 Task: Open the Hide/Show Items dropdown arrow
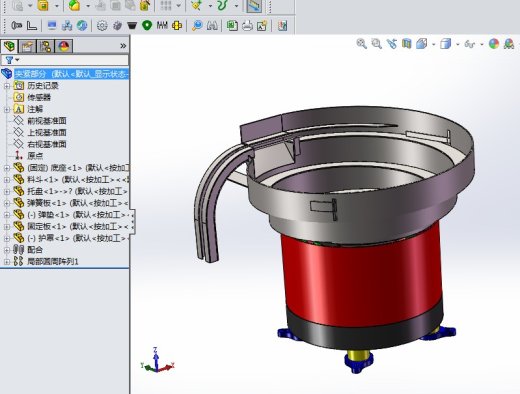482,44
